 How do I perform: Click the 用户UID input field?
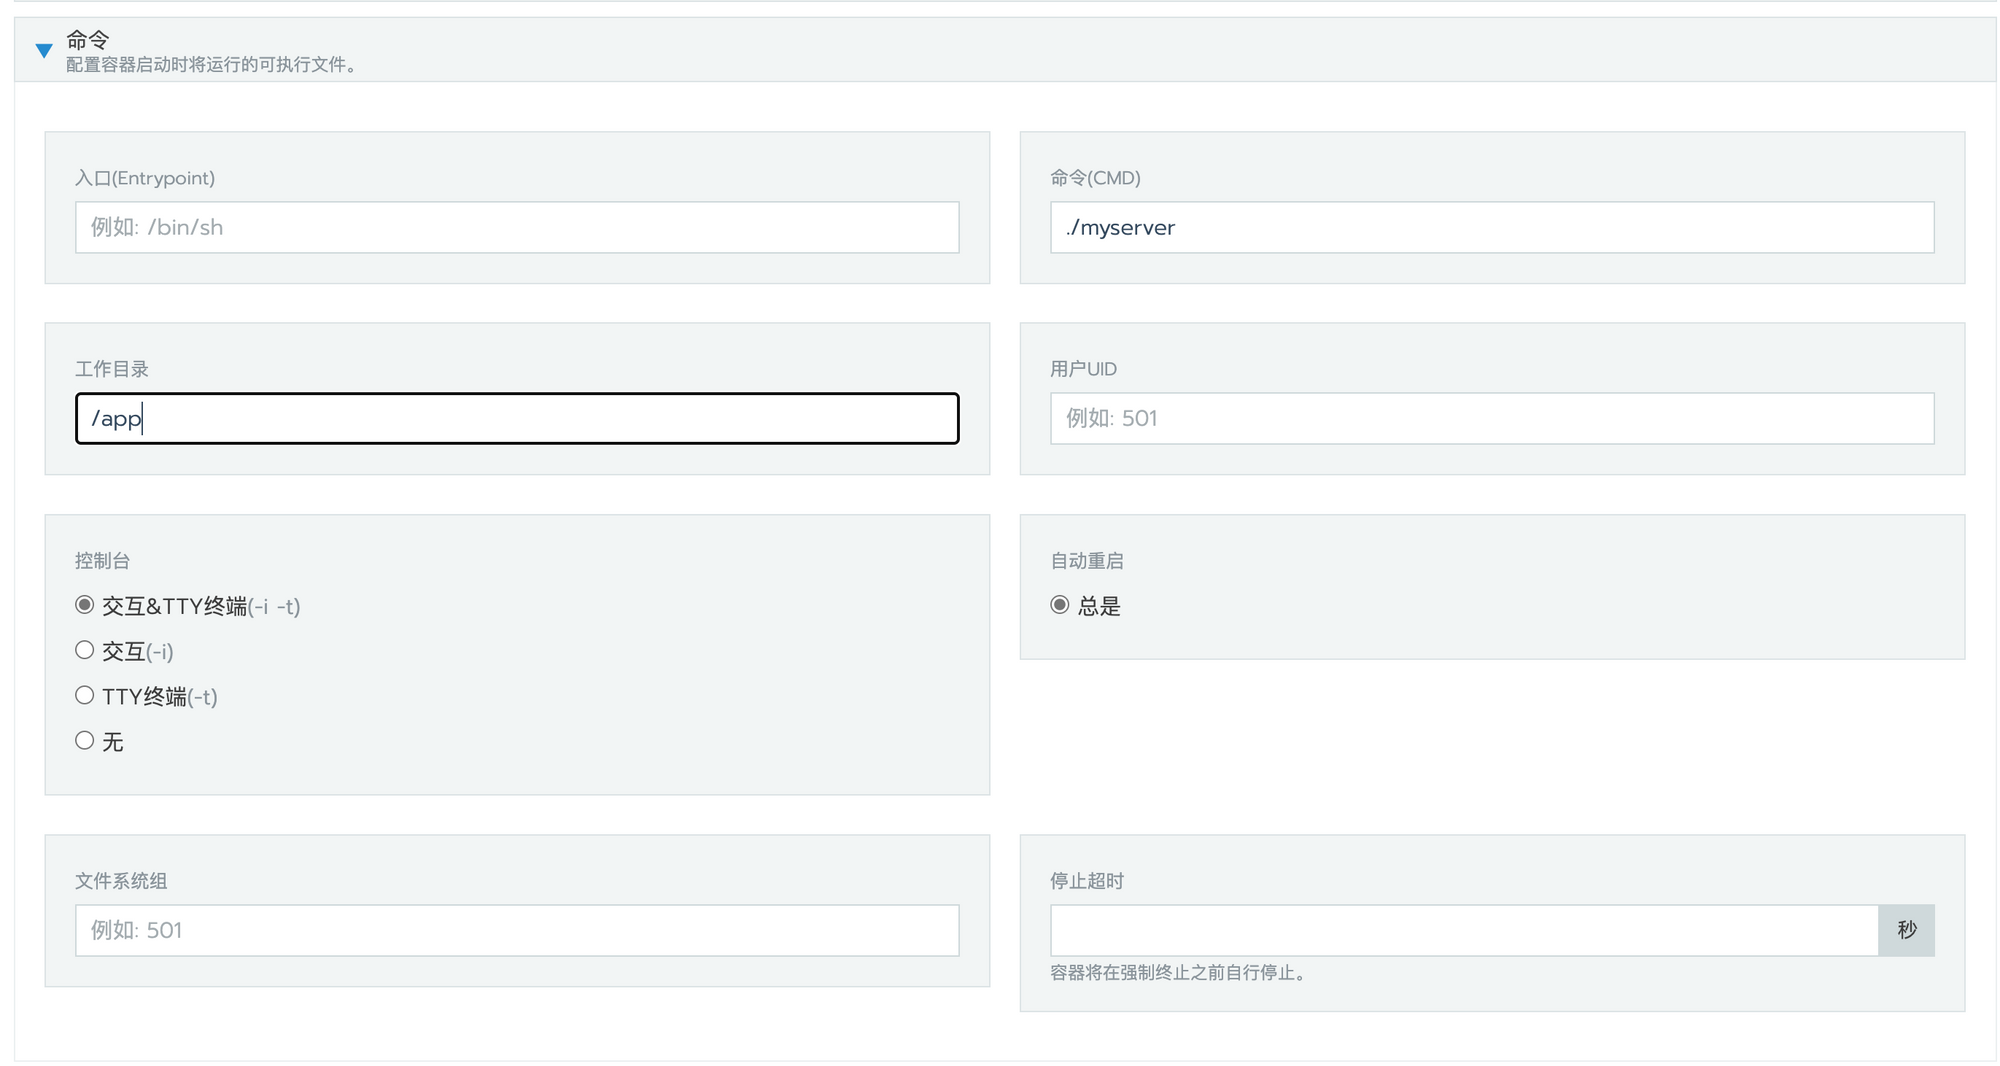point(1492,418)
